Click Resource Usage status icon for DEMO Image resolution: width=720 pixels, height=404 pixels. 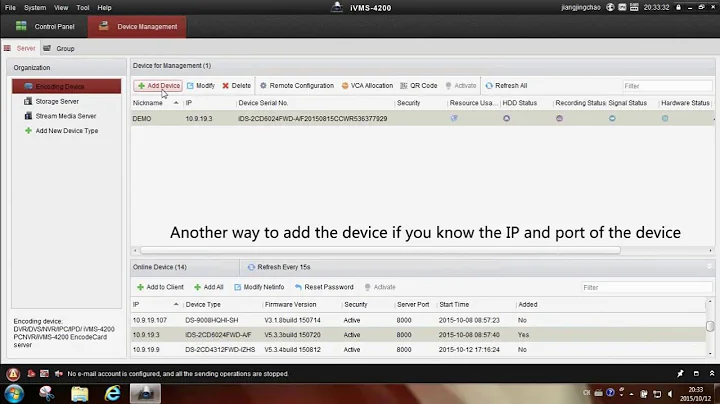click(x=454, y=118)
